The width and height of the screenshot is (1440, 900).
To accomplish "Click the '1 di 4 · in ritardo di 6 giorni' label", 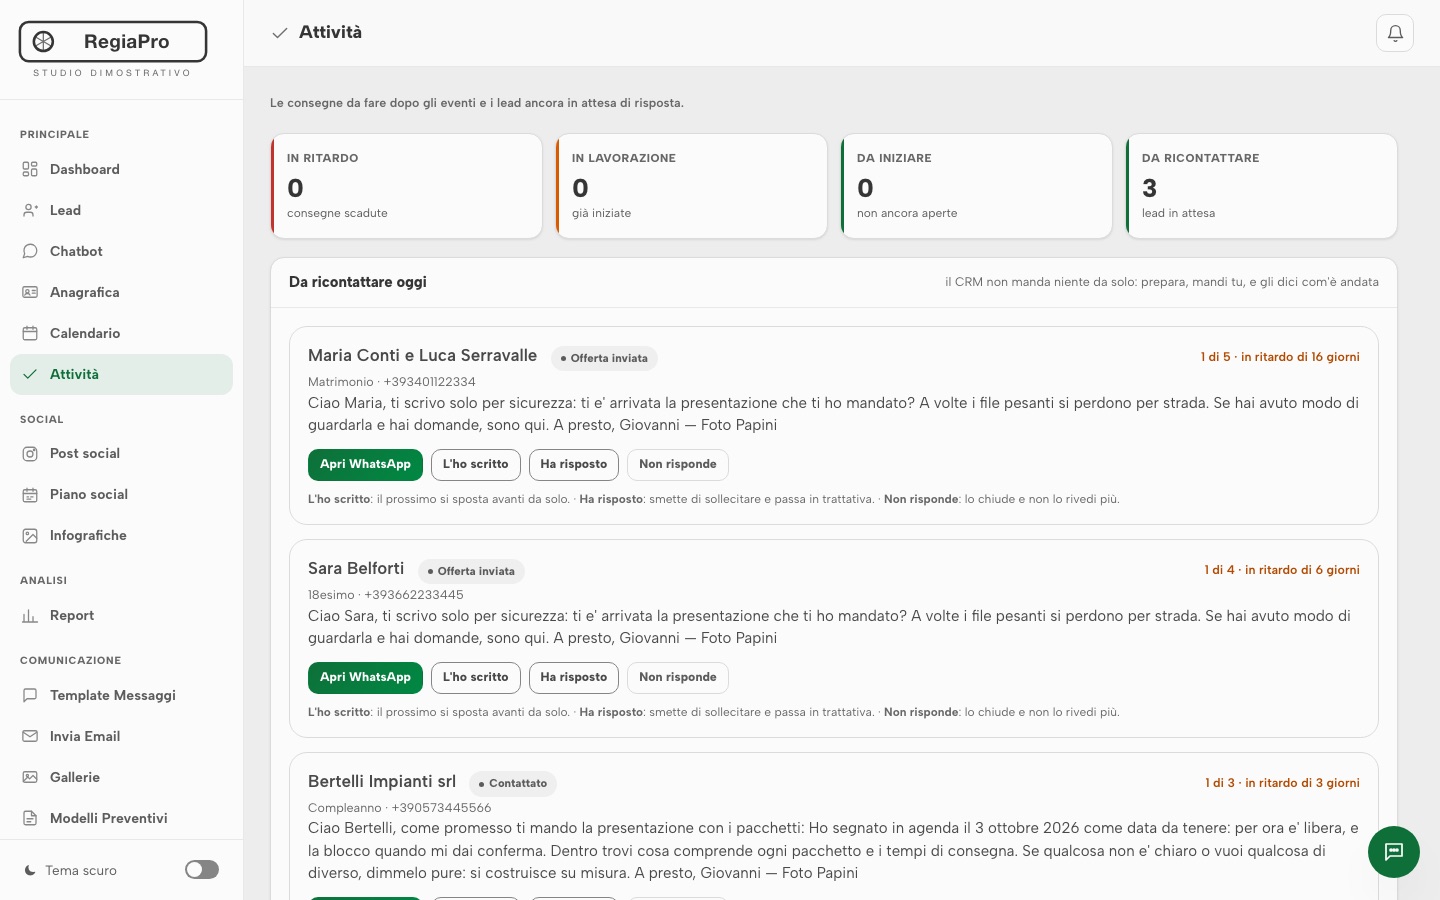I will pyautogui.click(x=1282, y=570).
